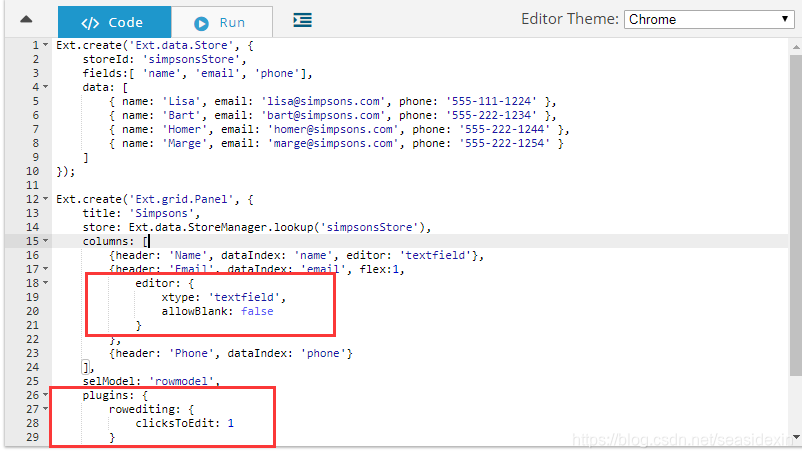Click the 'Simpsons' title string
Screen dimensions: 802x458
pyautogui.click(x=162, y=213)
